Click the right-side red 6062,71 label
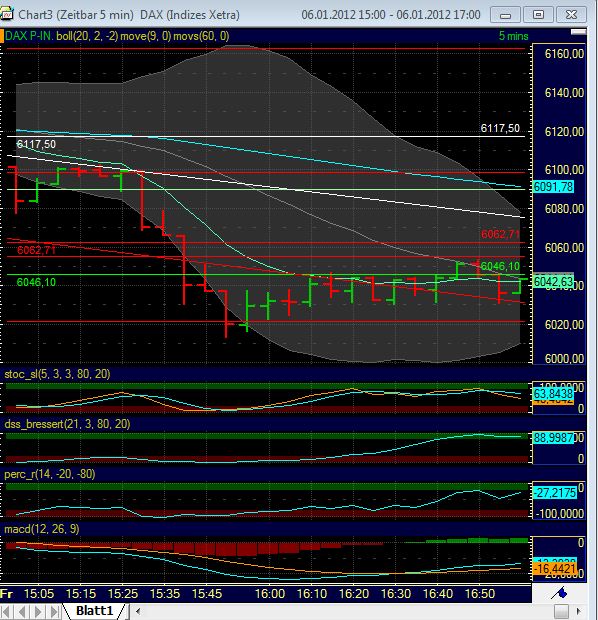The image size is (598, 620). click(x=500, y=234)
